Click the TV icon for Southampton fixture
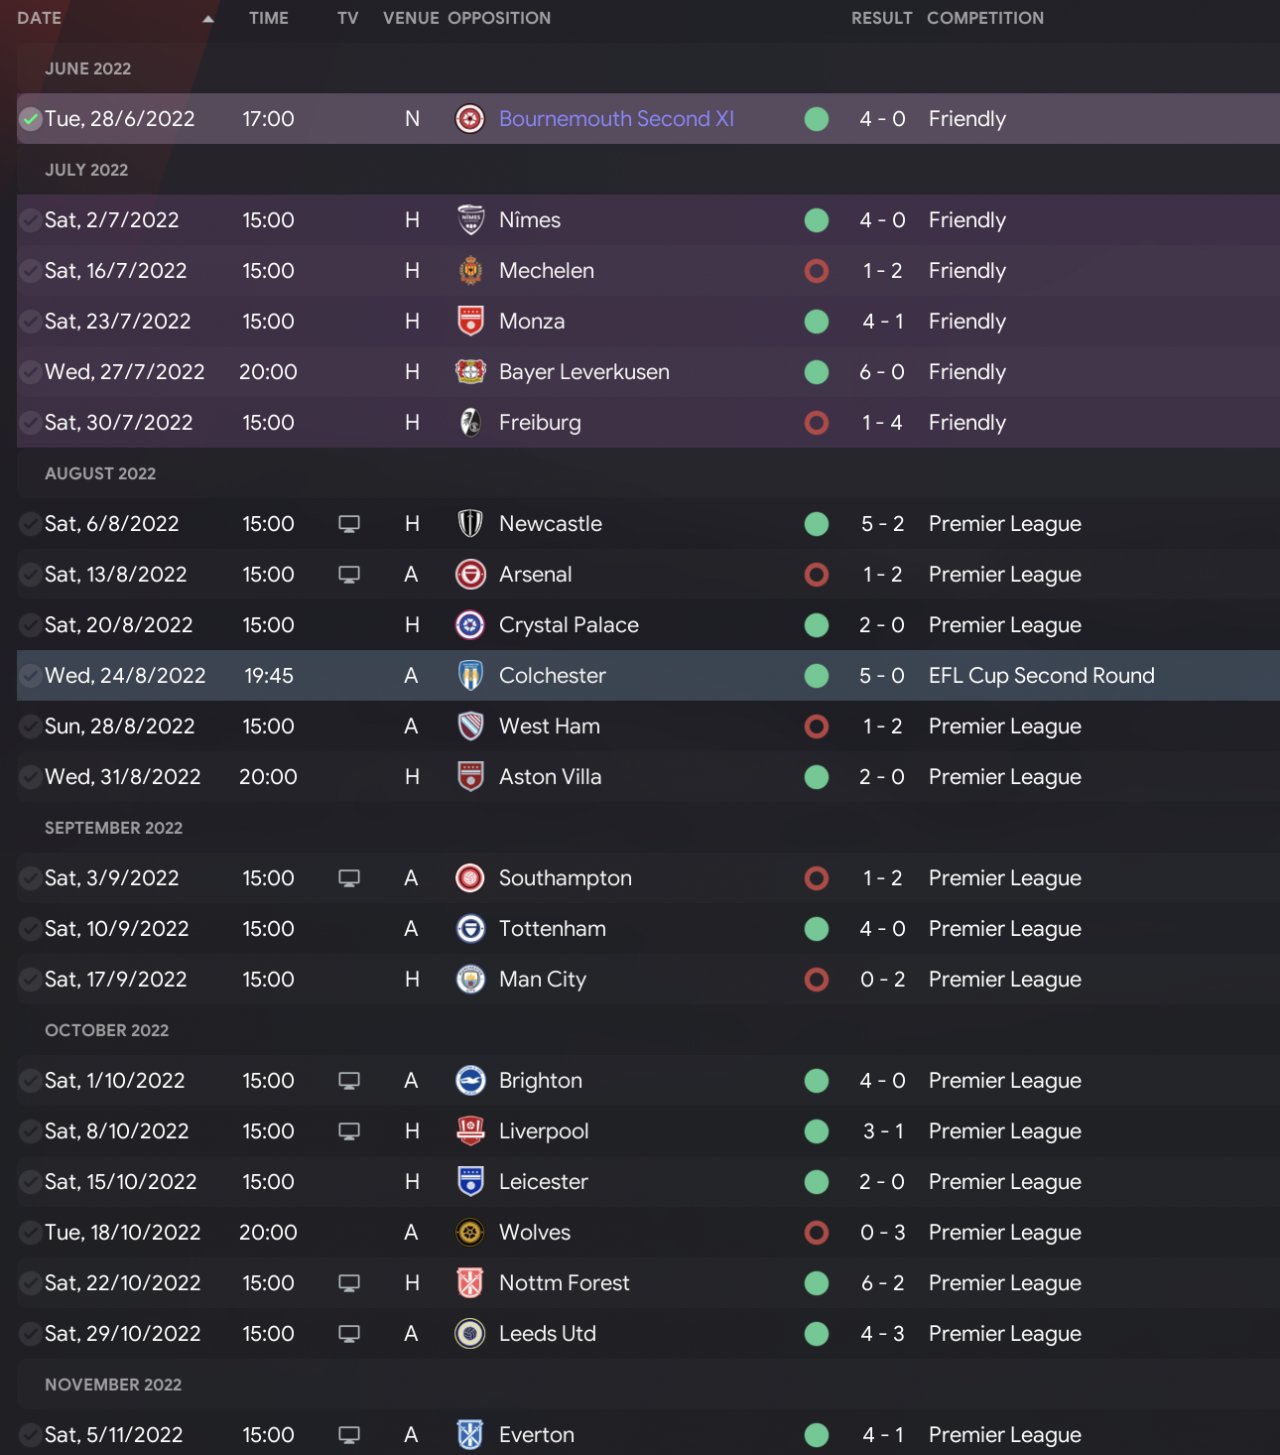Viewport: 1280px width, 1455px height. pos(349,878)
